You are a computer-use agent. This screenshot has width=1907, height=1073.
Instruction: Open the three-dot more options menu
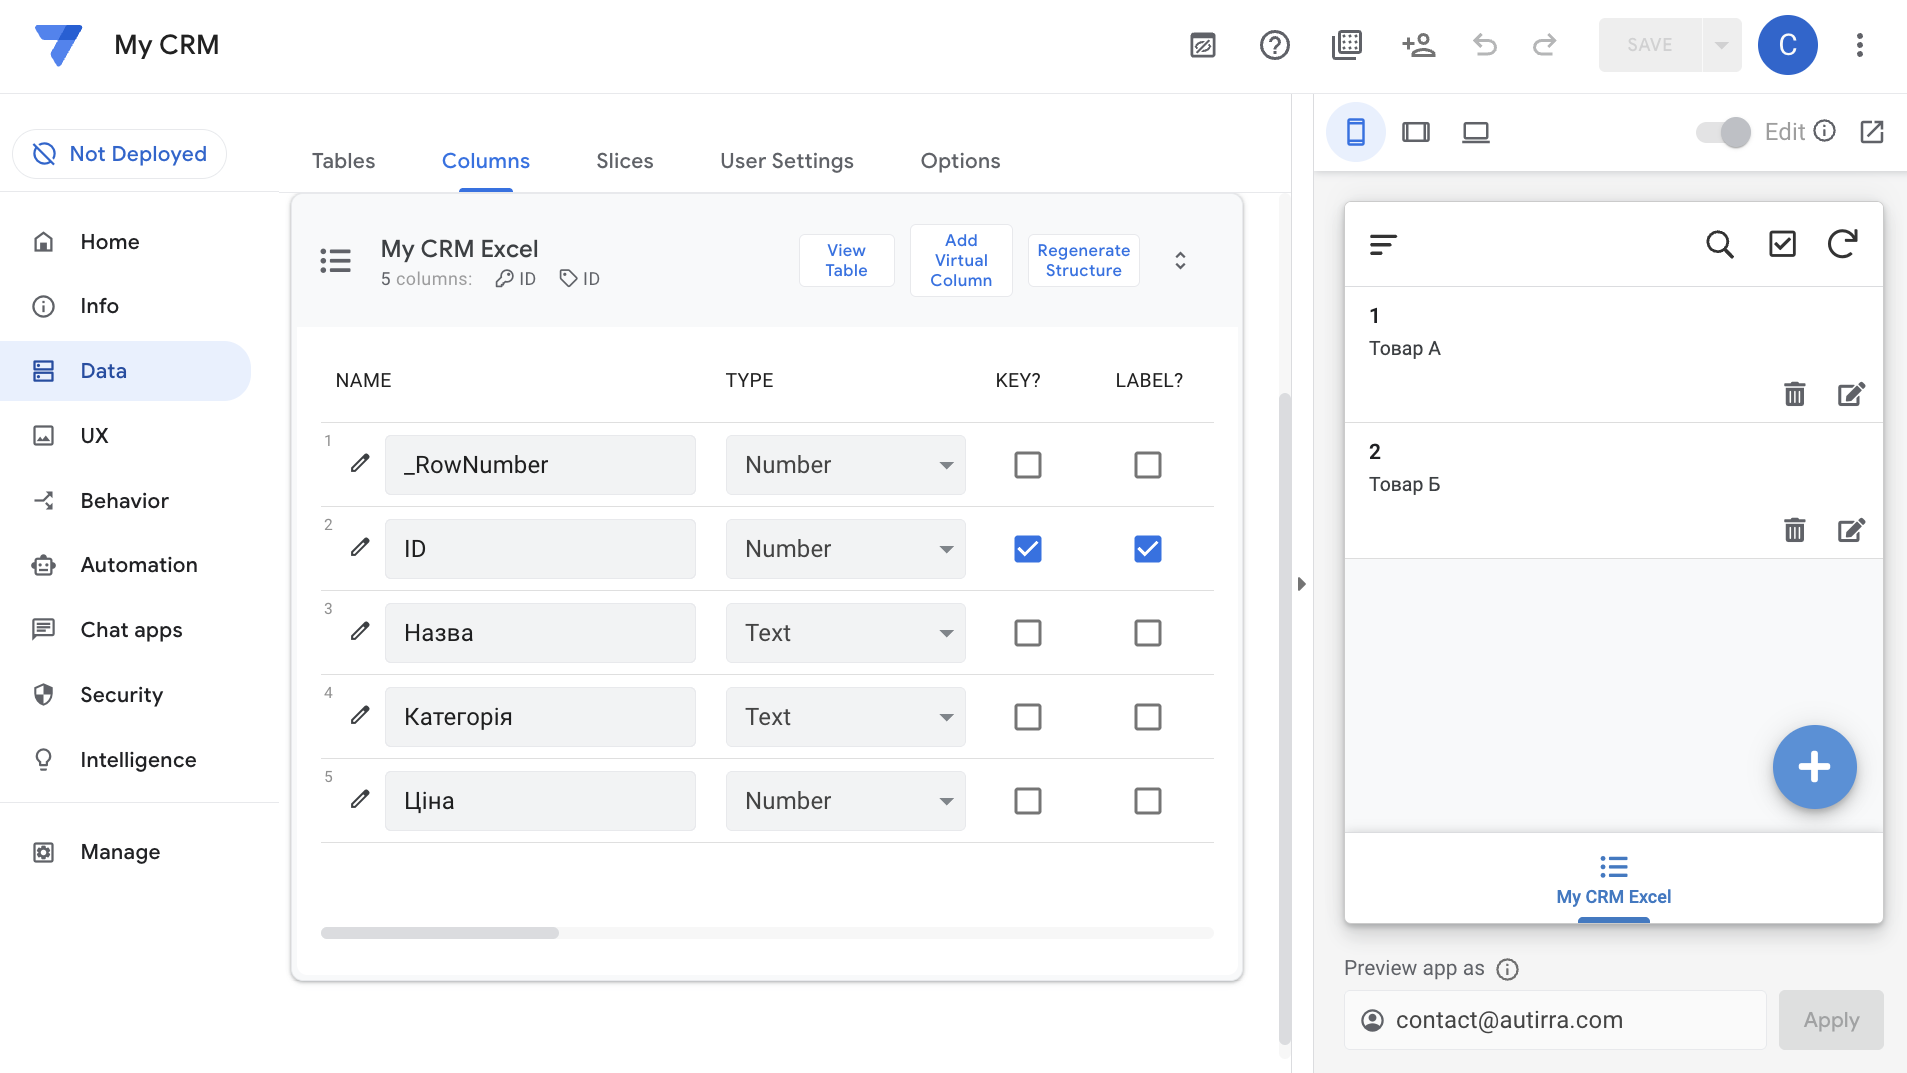[1859, 45]
